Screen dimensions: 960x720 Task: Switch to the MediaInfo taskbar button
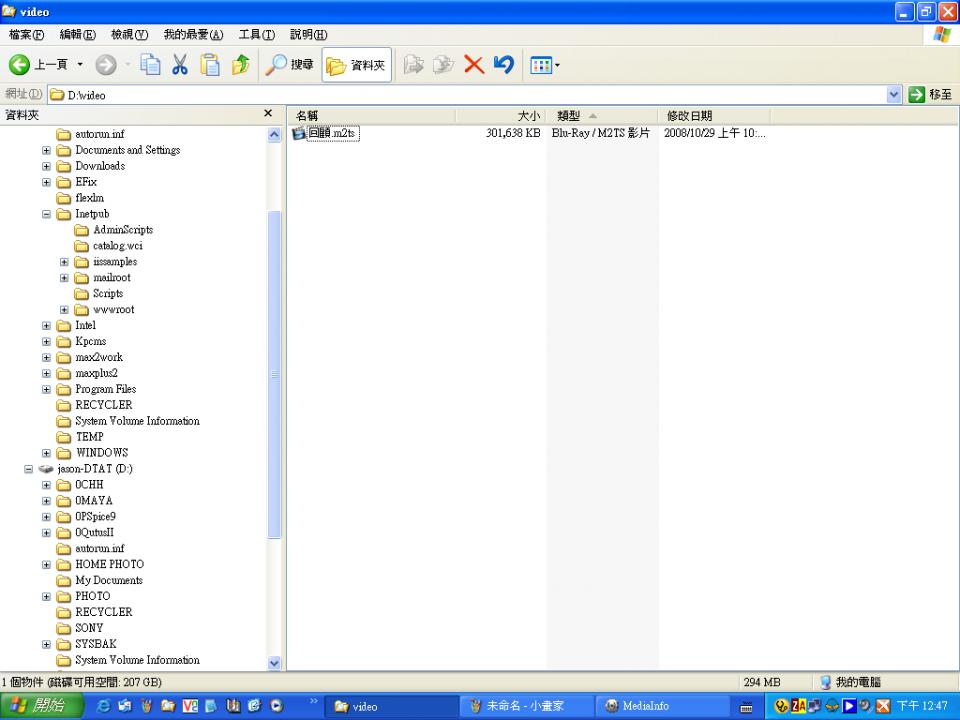point(661,706)
